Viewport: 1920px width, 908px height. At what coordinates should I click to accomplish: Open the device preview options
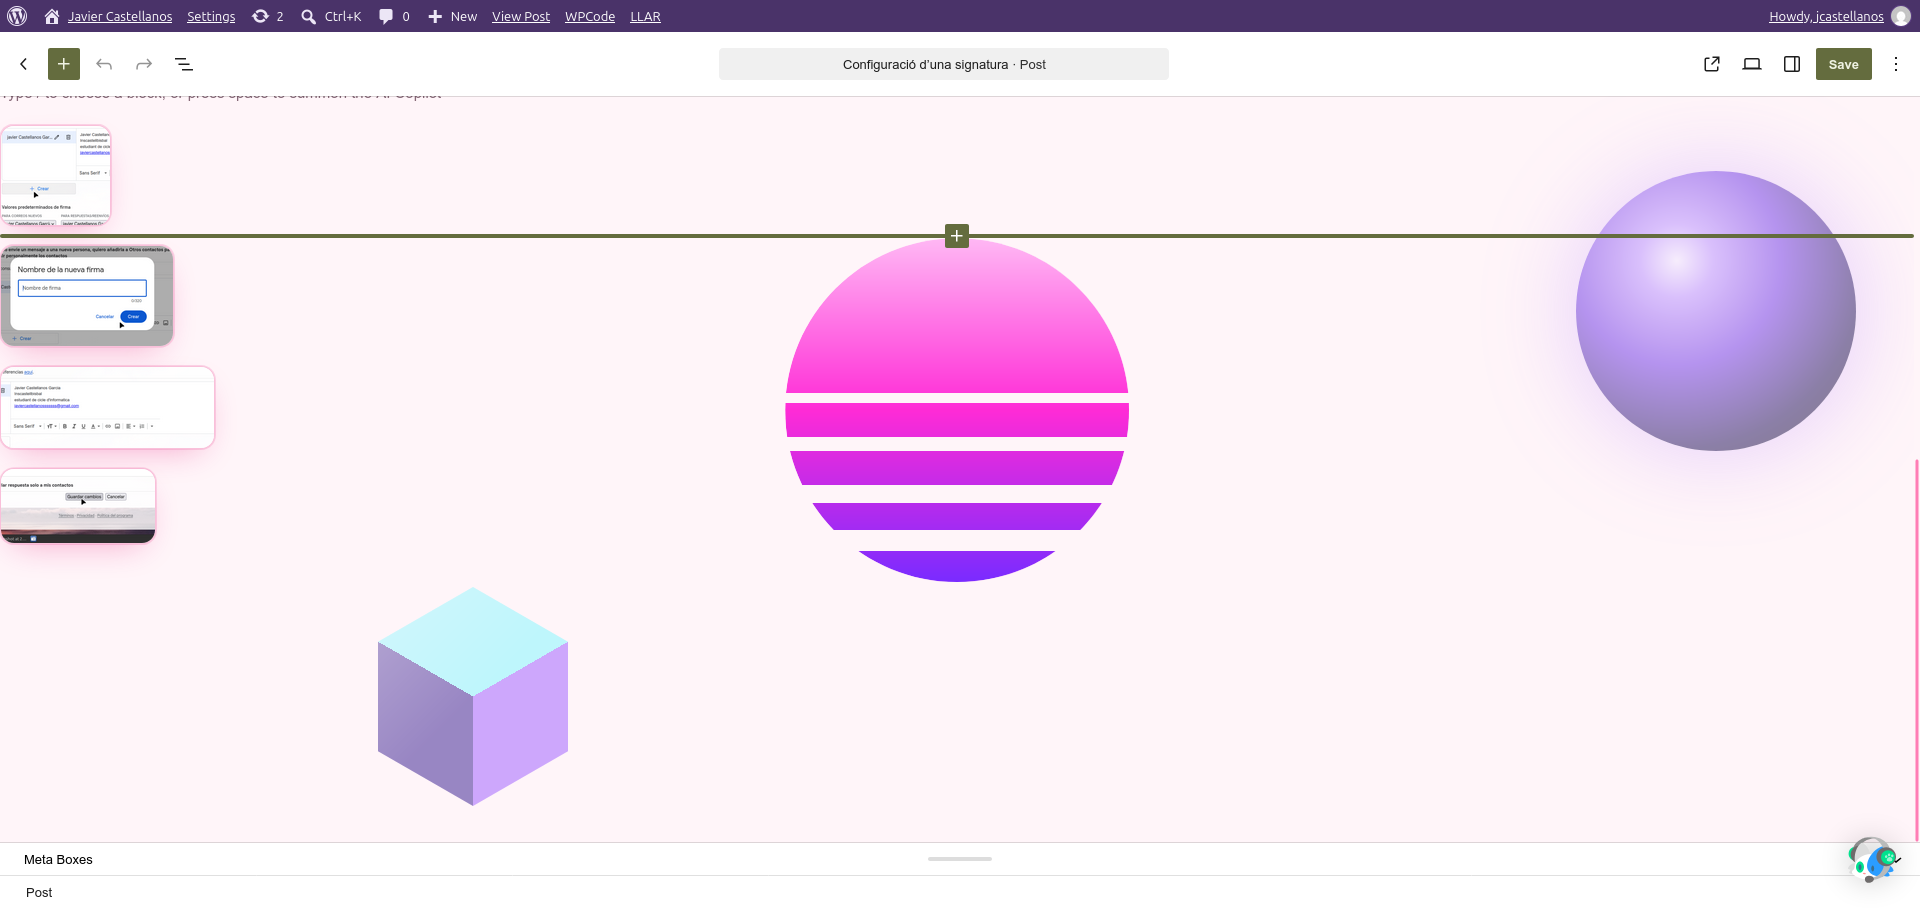[1752, 64]
